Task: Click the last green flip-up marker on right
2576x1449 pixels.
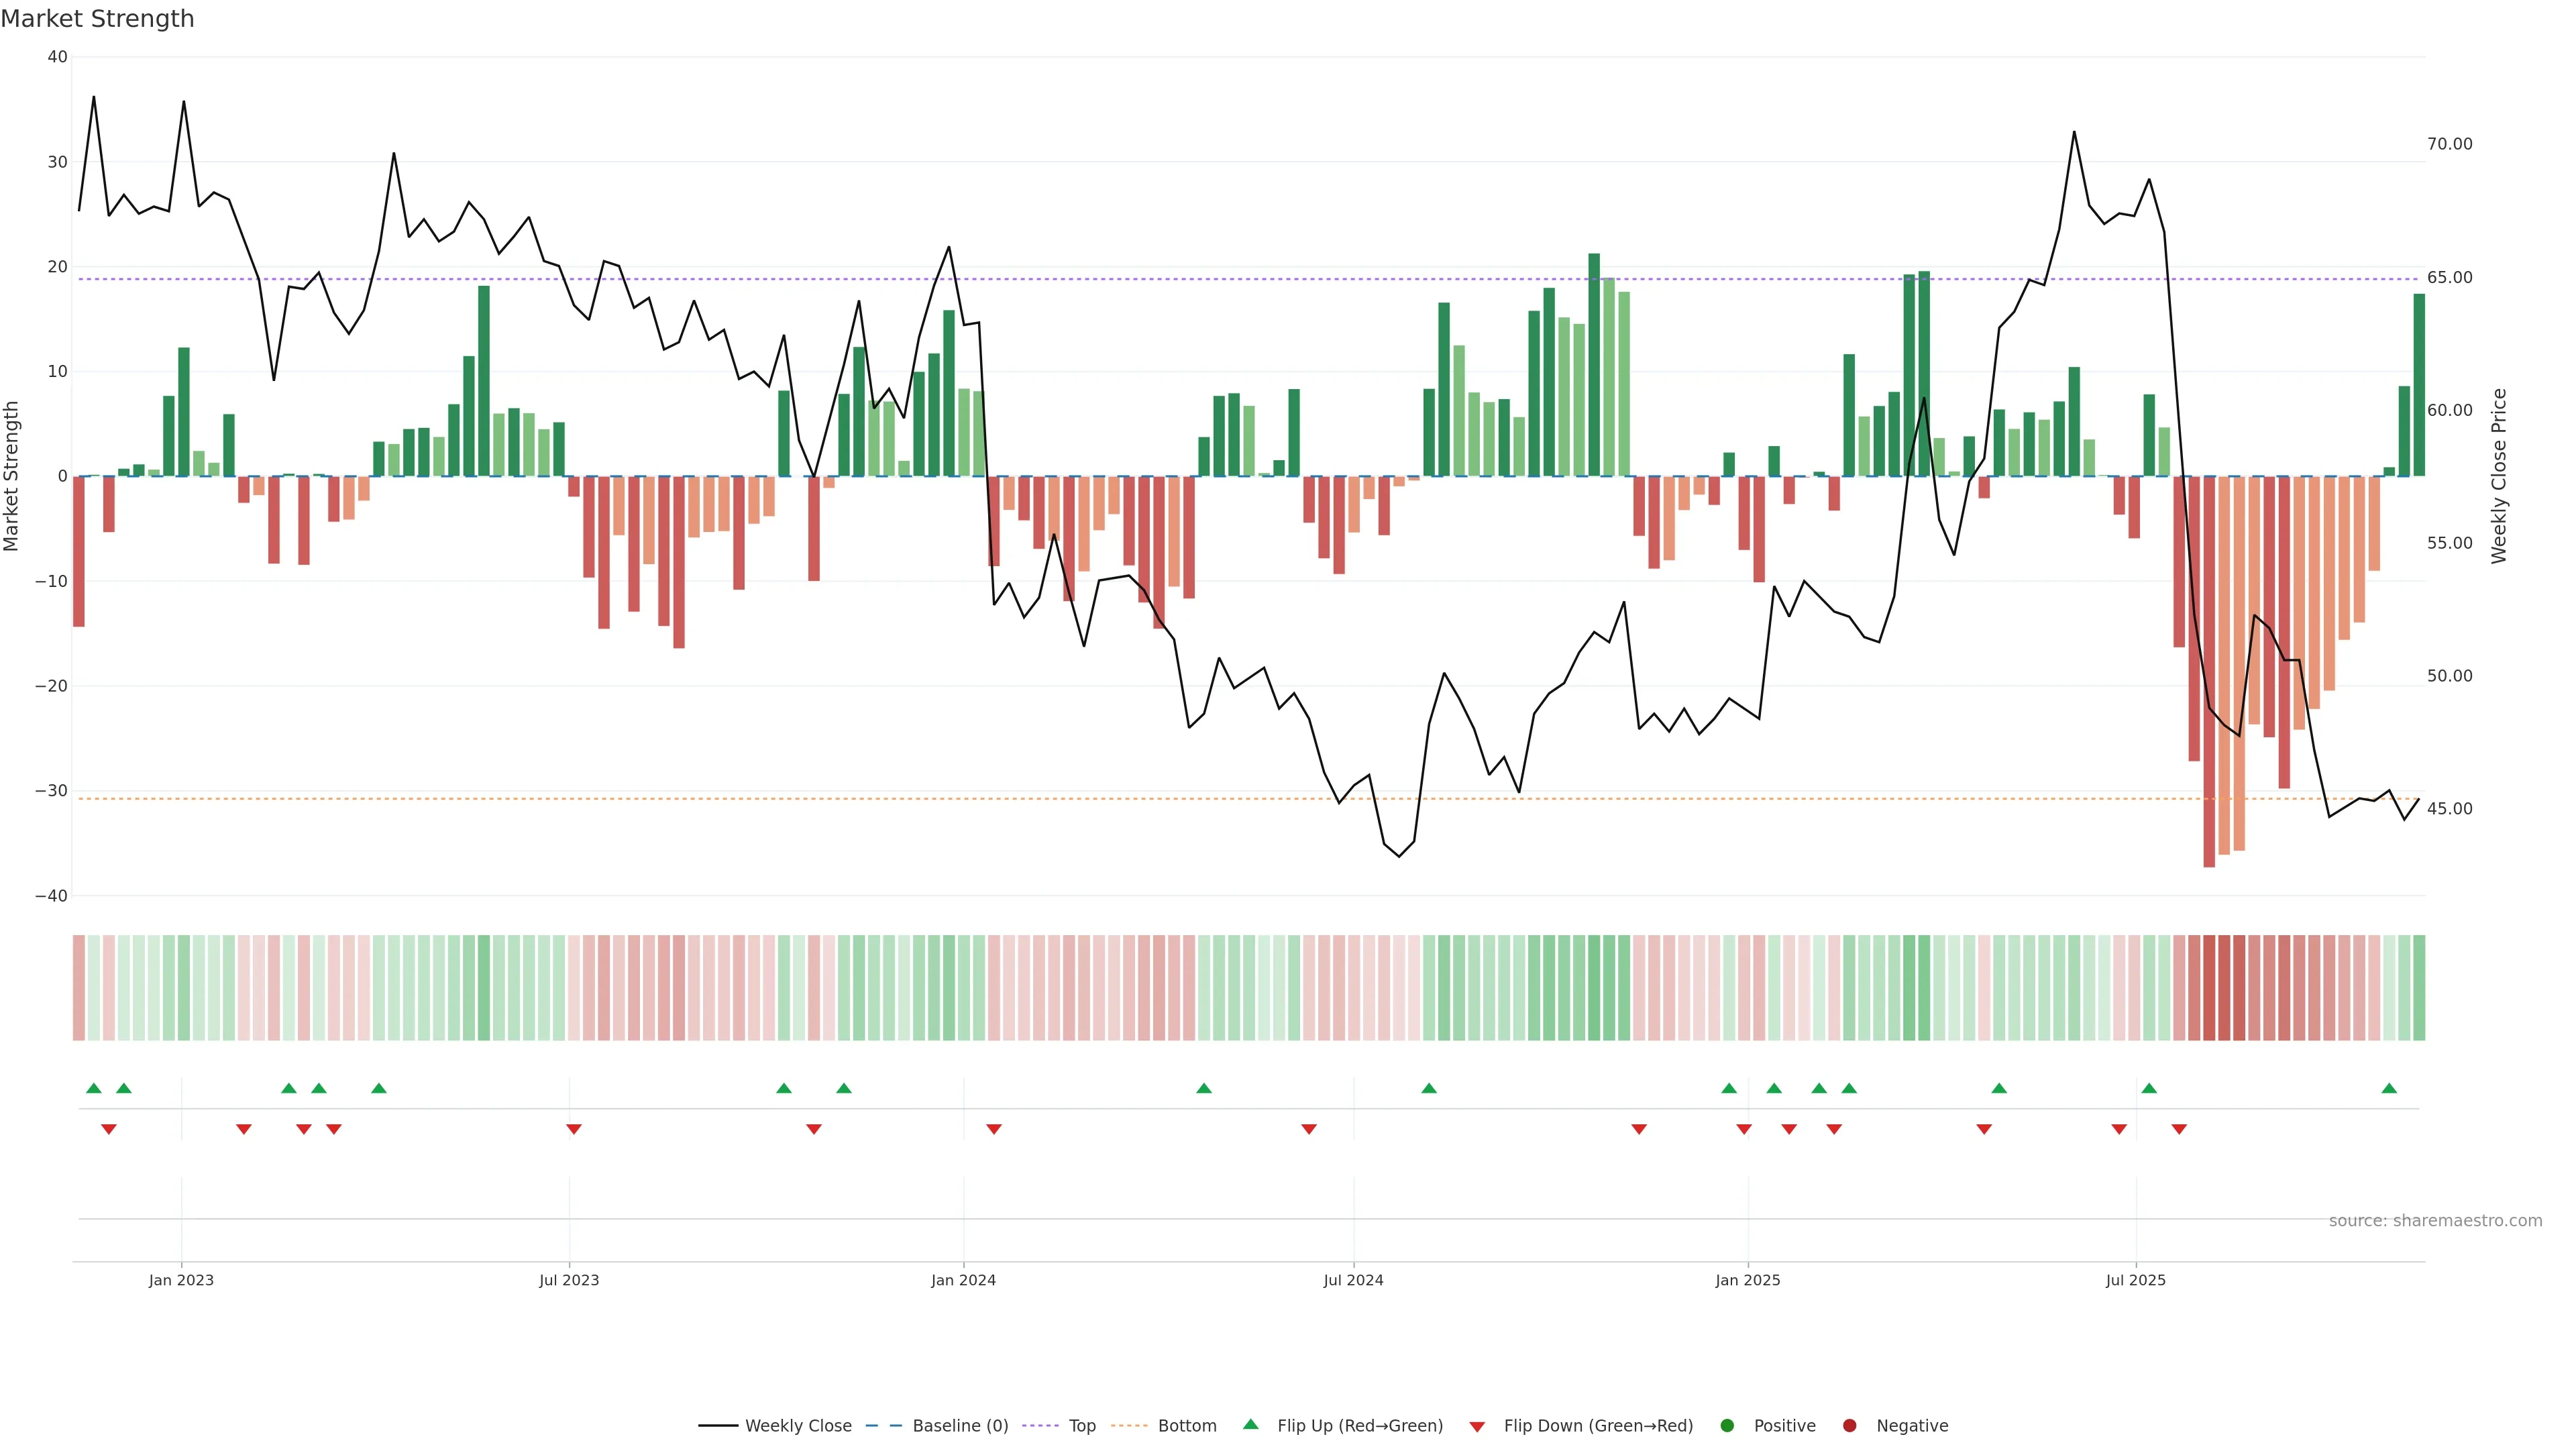Action: click(x=2389, y=1088)
